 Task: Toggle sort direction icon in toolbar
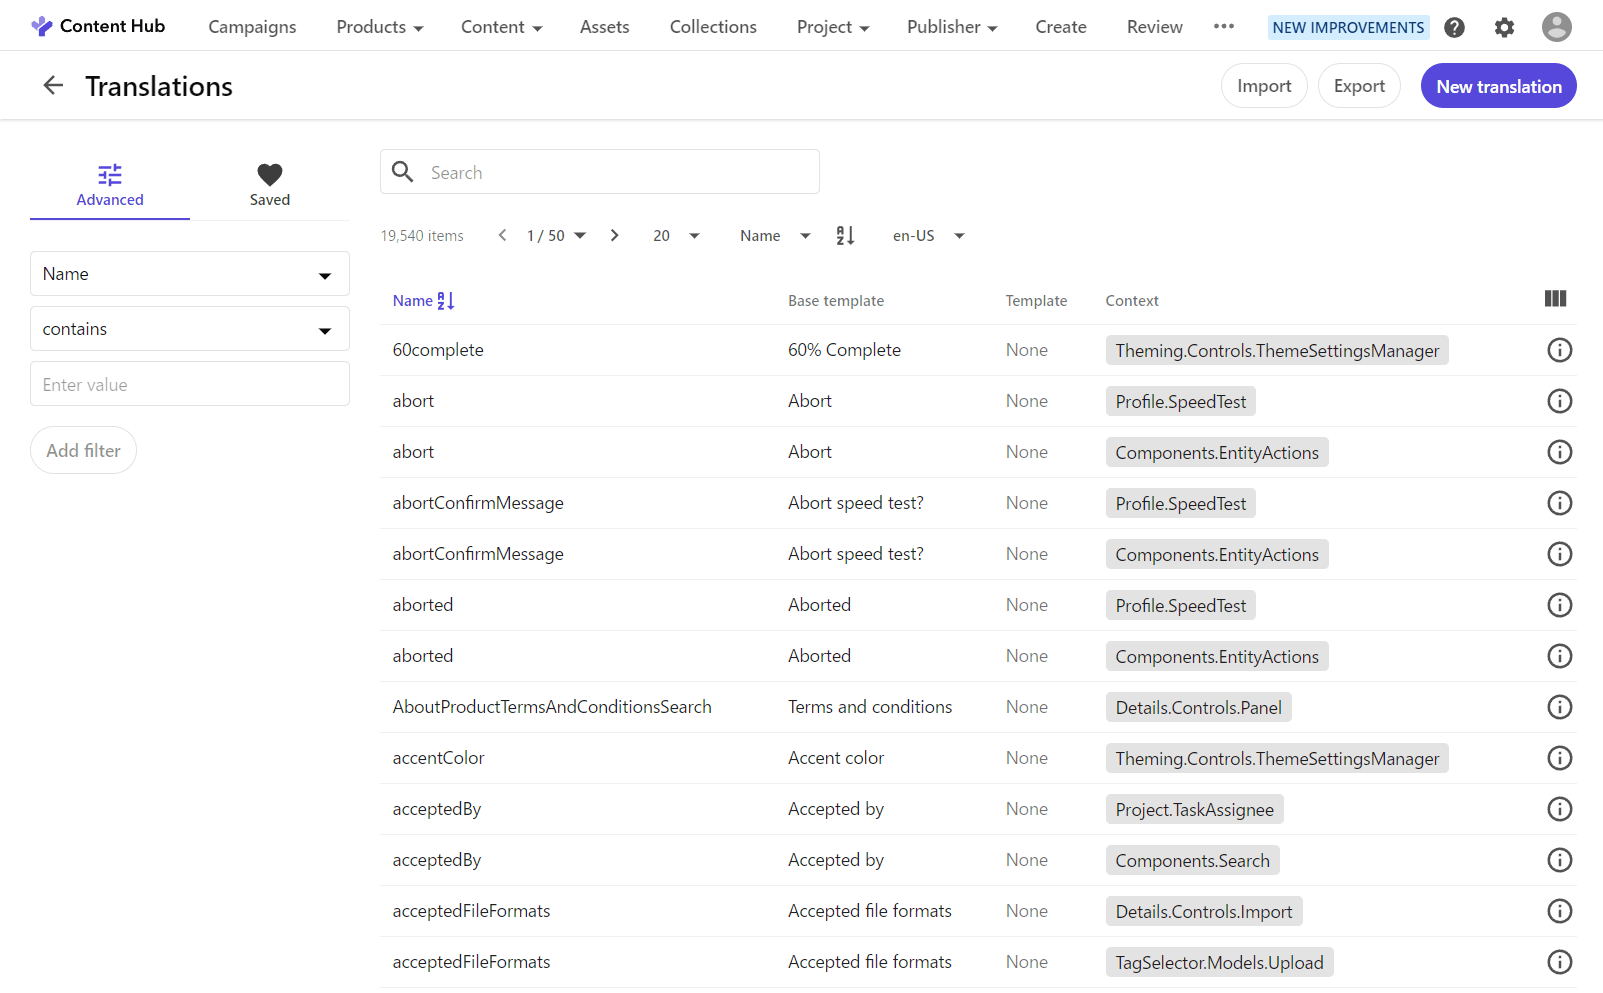pyautogui.click(x=845, y=236)
